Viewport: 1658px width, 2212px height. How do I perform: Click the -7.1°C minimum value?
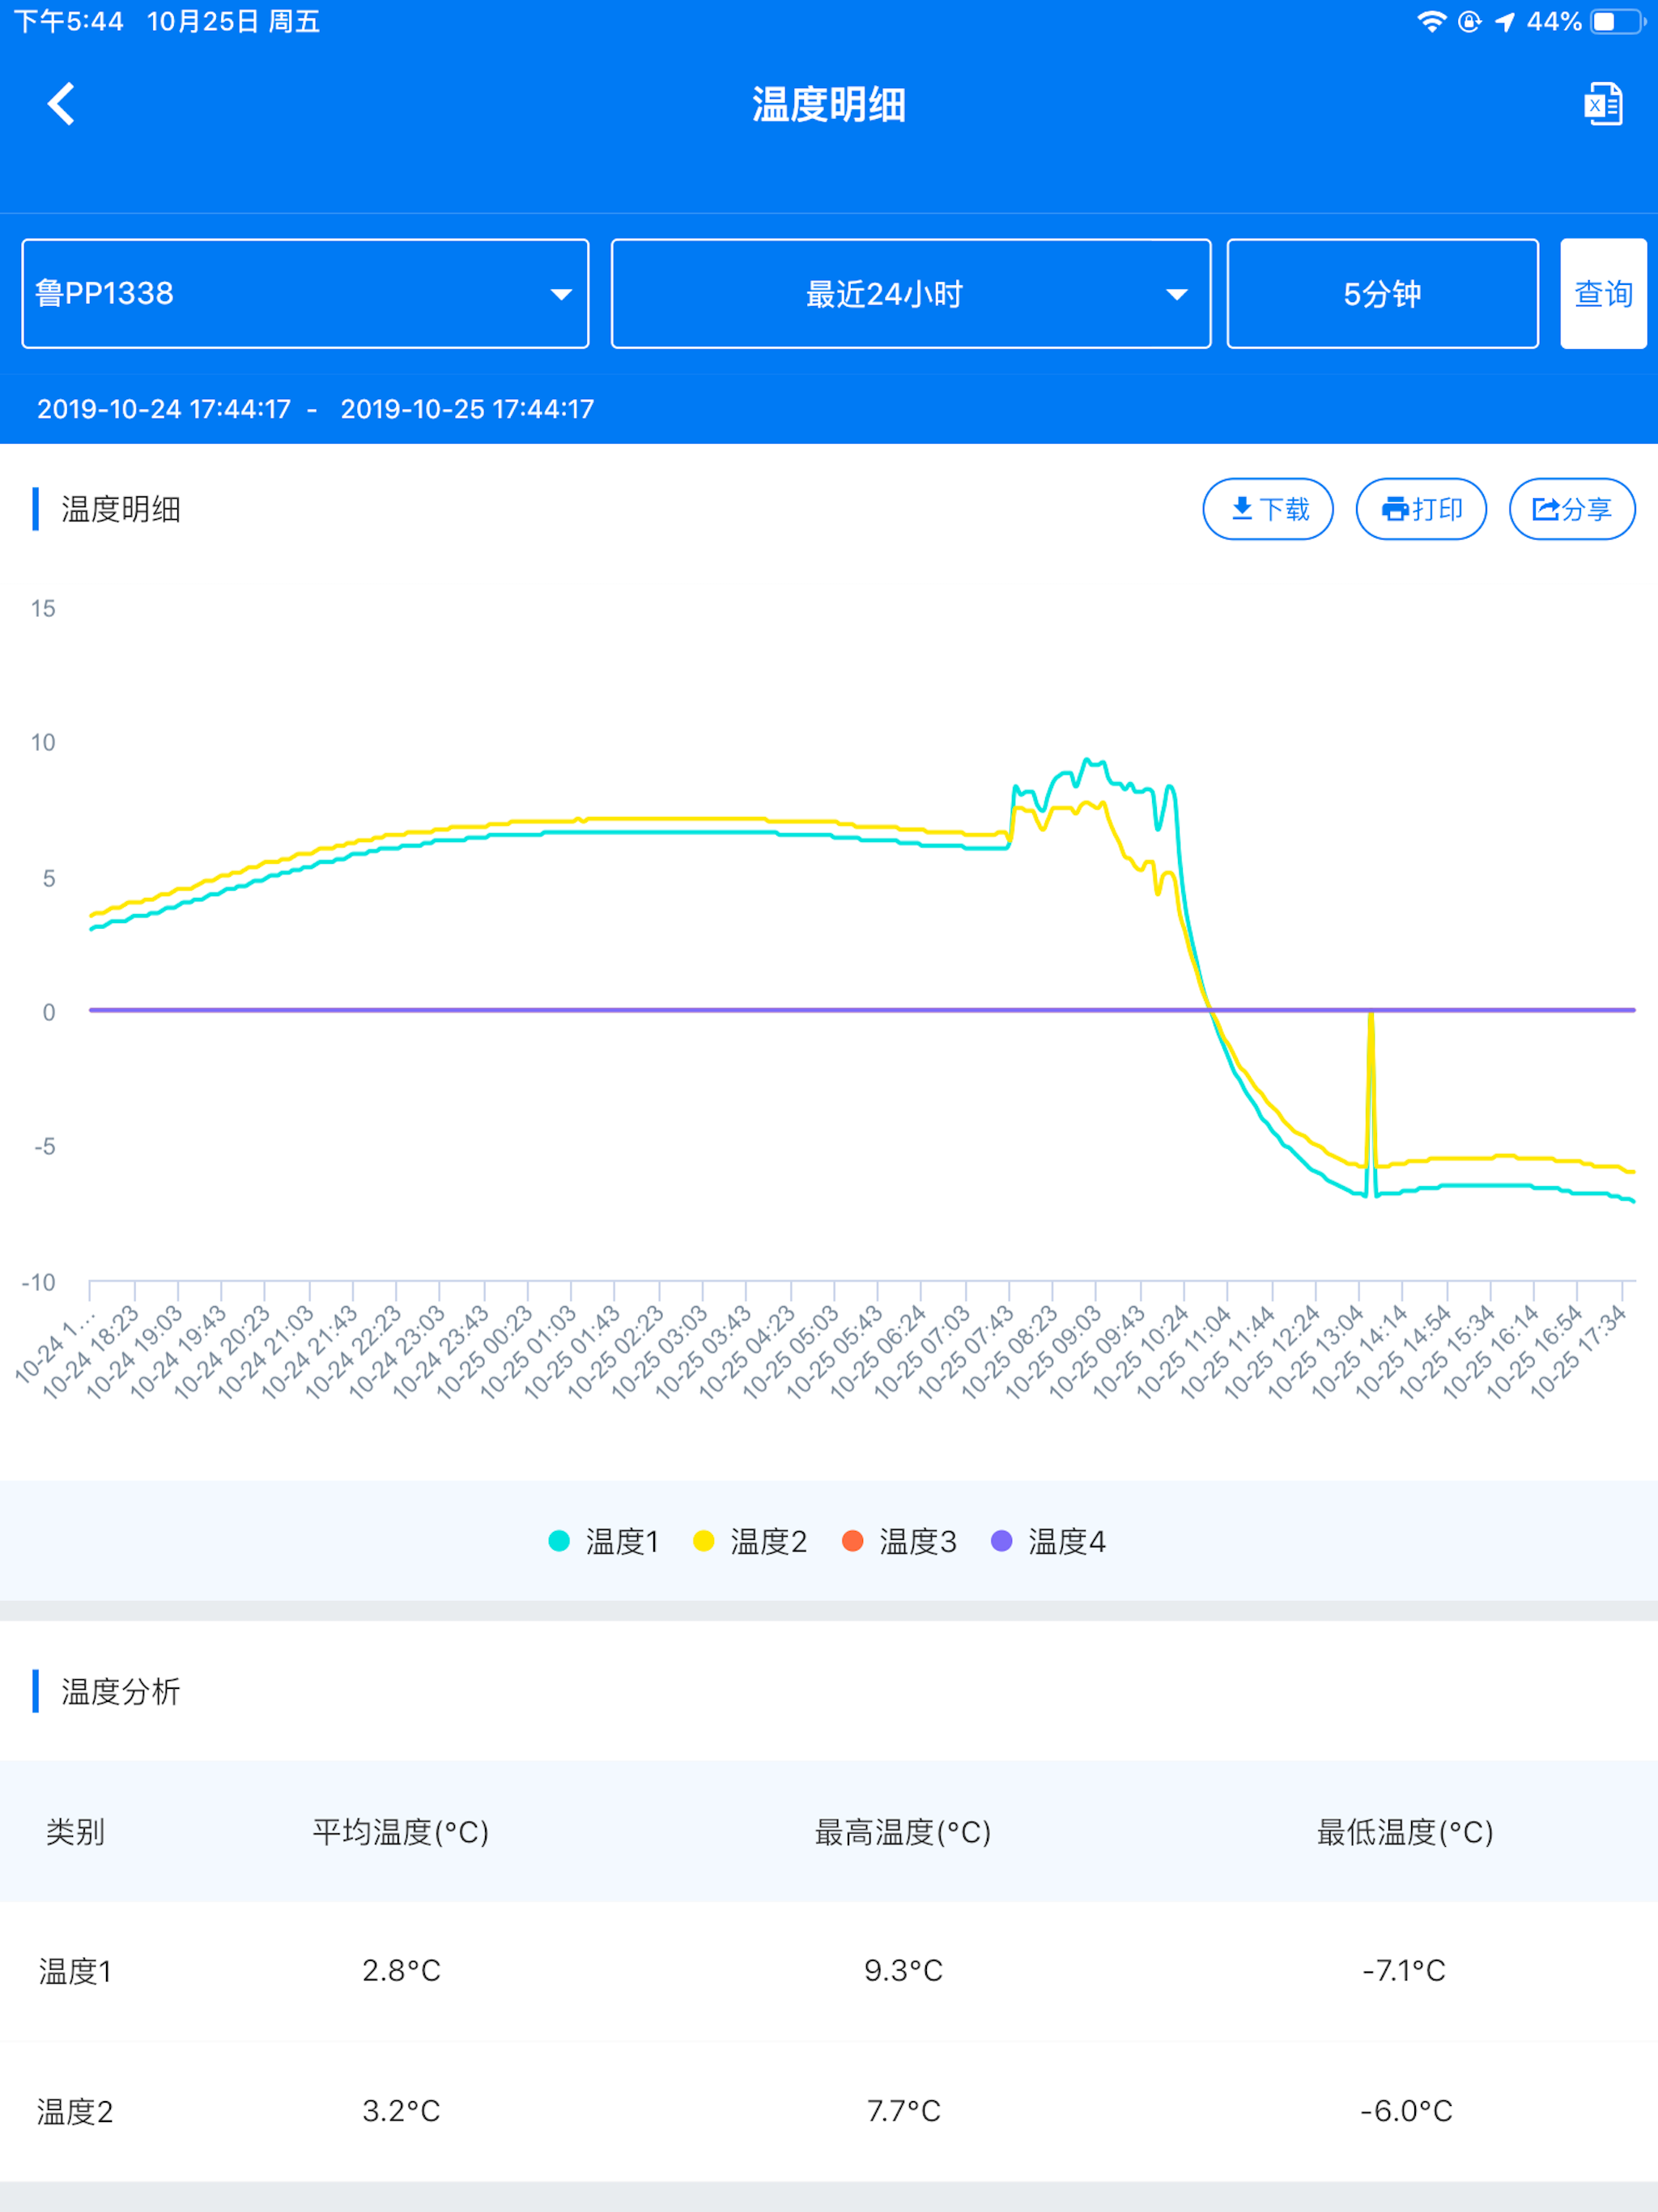tap(1404, 1970)
